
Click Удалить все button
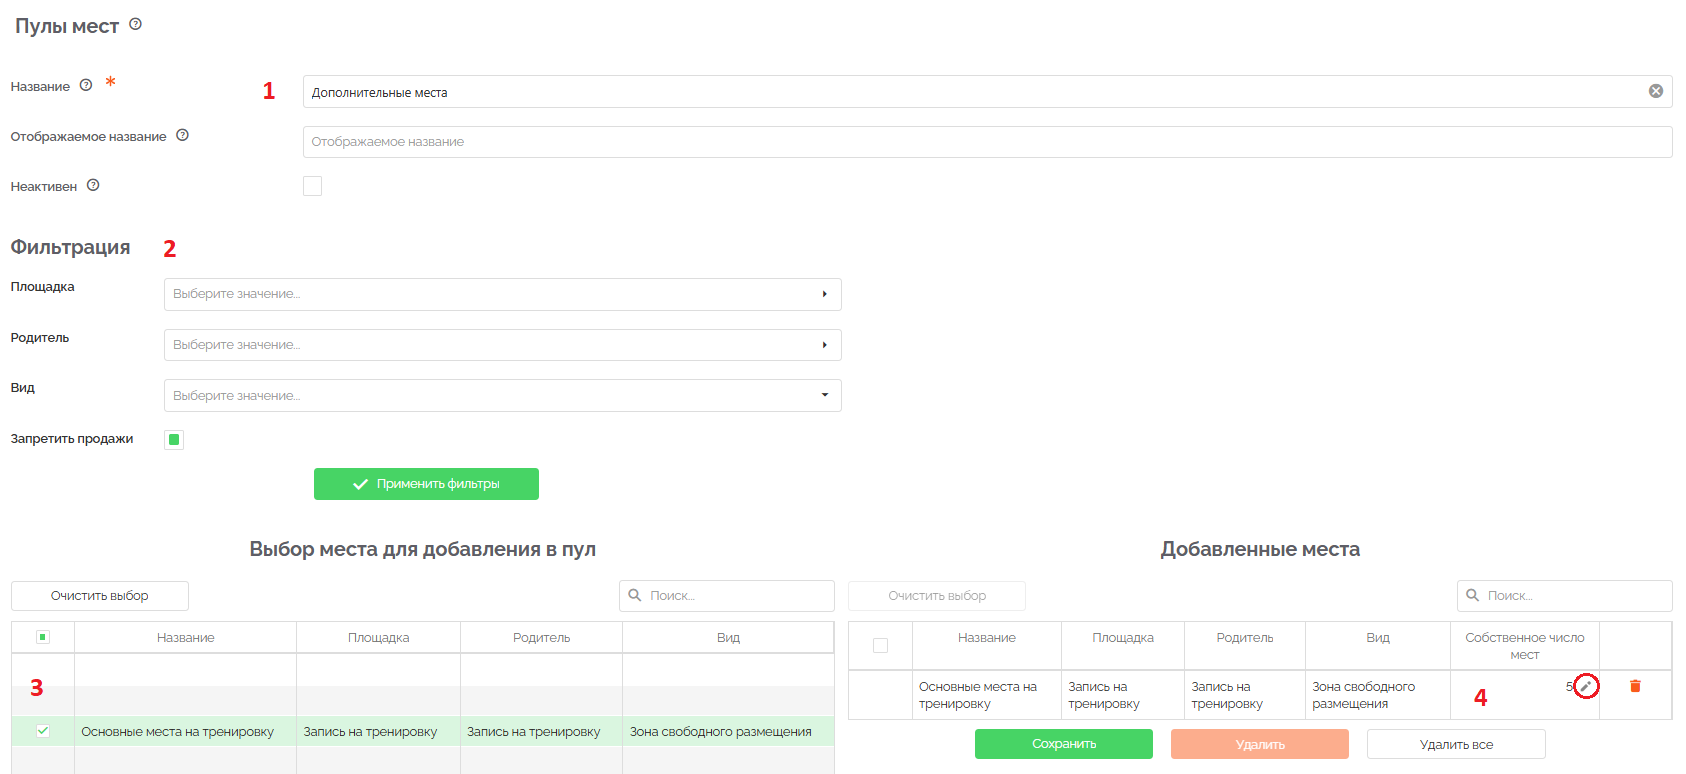1456,744
